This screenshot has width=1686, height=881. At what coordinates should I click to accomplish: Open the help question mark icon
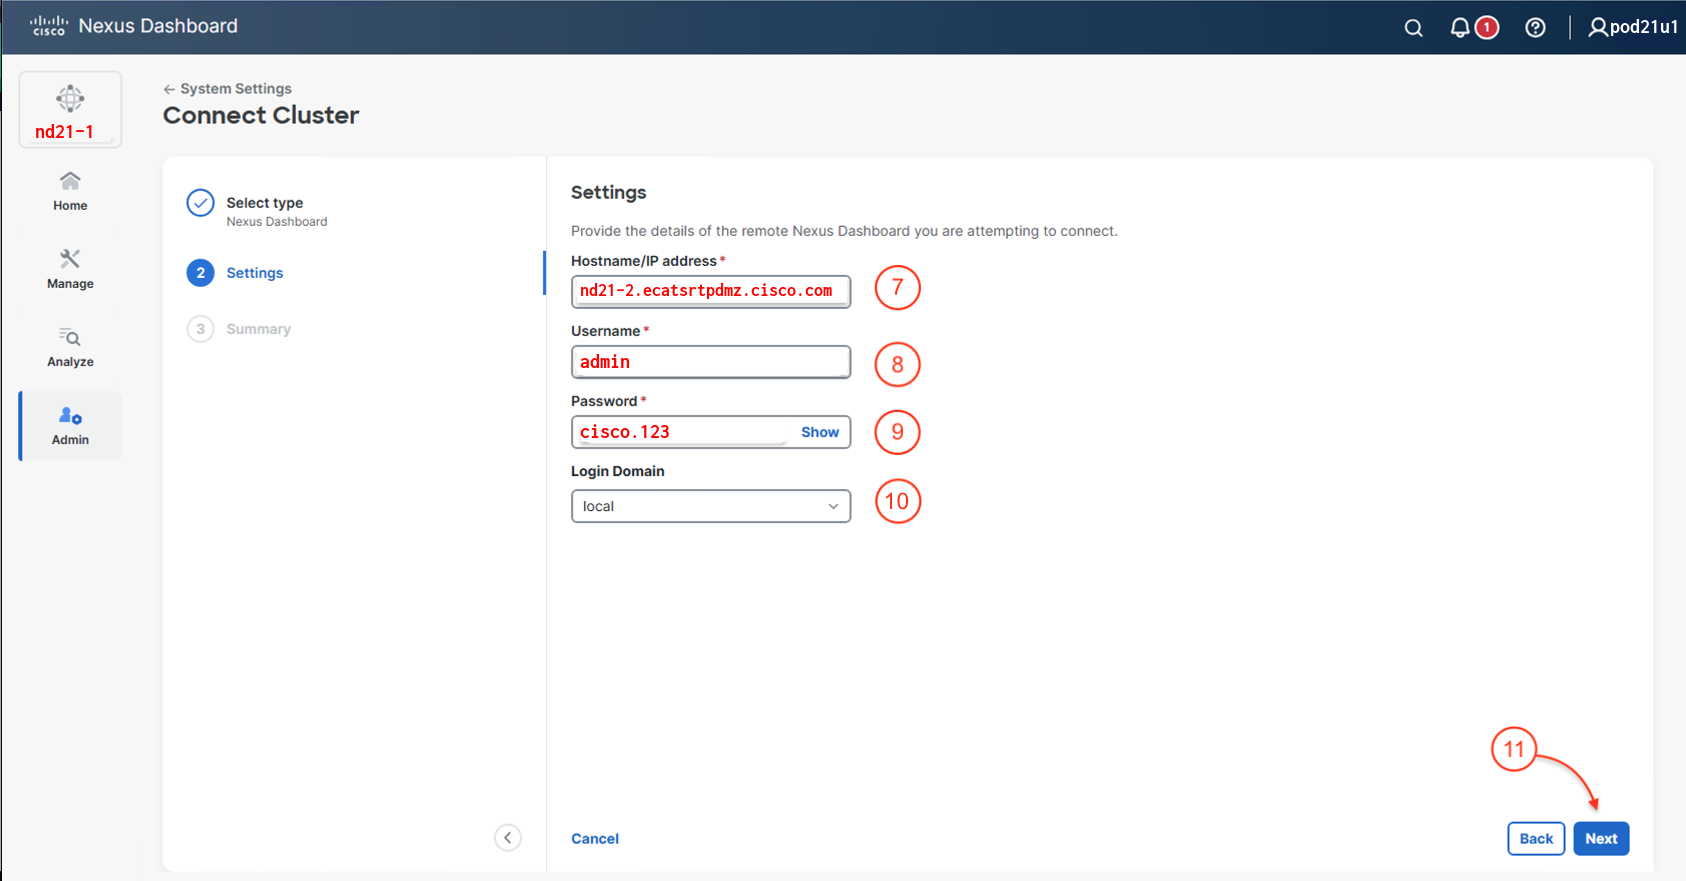pos(1535,28)
